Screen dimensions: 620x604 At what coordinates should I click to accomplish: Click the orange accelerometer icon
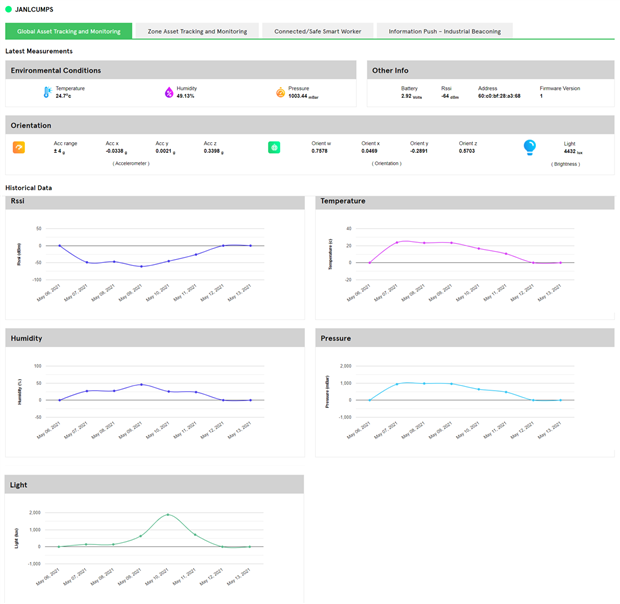(19, 147)
